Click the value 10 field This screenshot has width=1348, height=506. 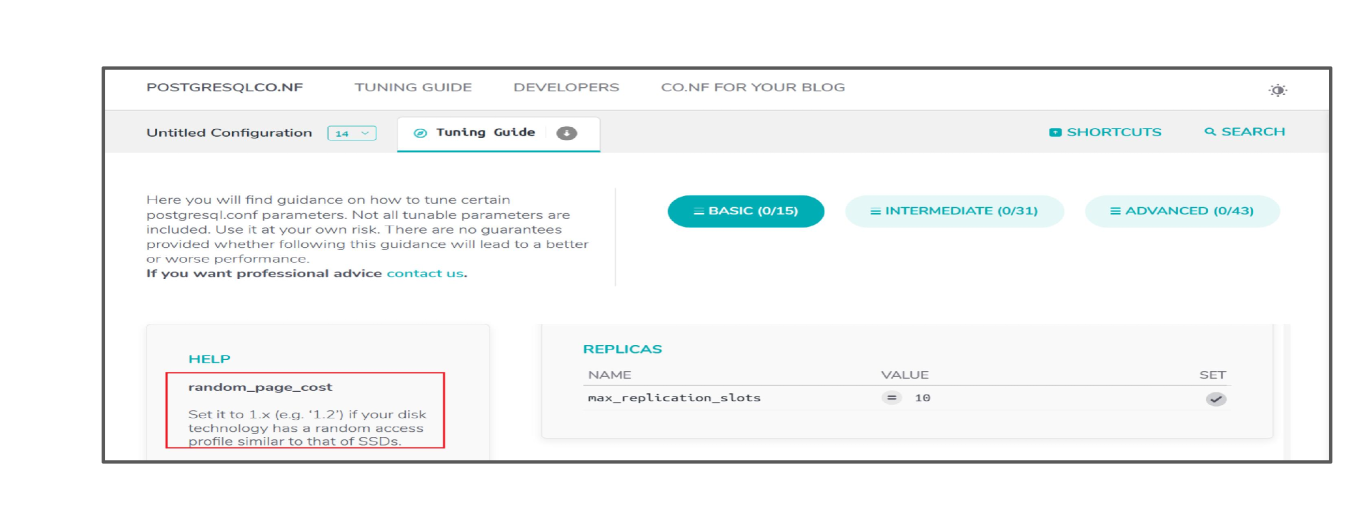pos(923,398)
